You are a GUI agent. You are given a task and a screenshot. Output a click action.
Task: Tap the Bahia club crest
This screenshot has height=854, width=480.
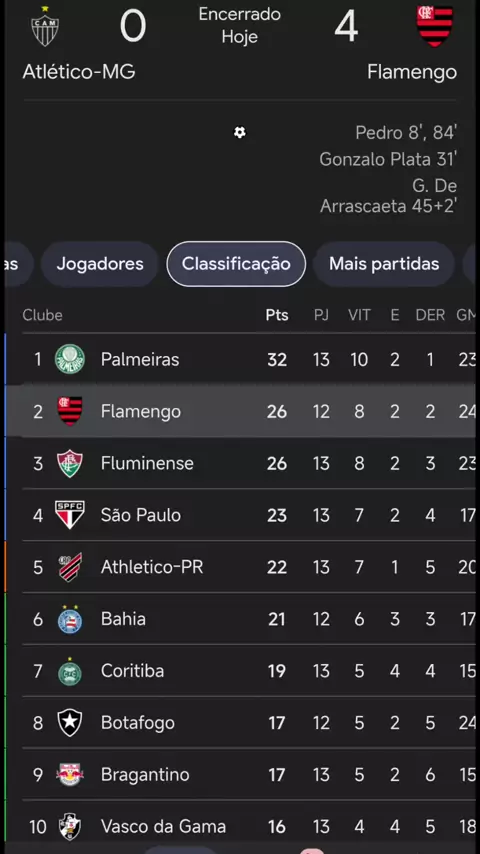(x=70, y=619)
